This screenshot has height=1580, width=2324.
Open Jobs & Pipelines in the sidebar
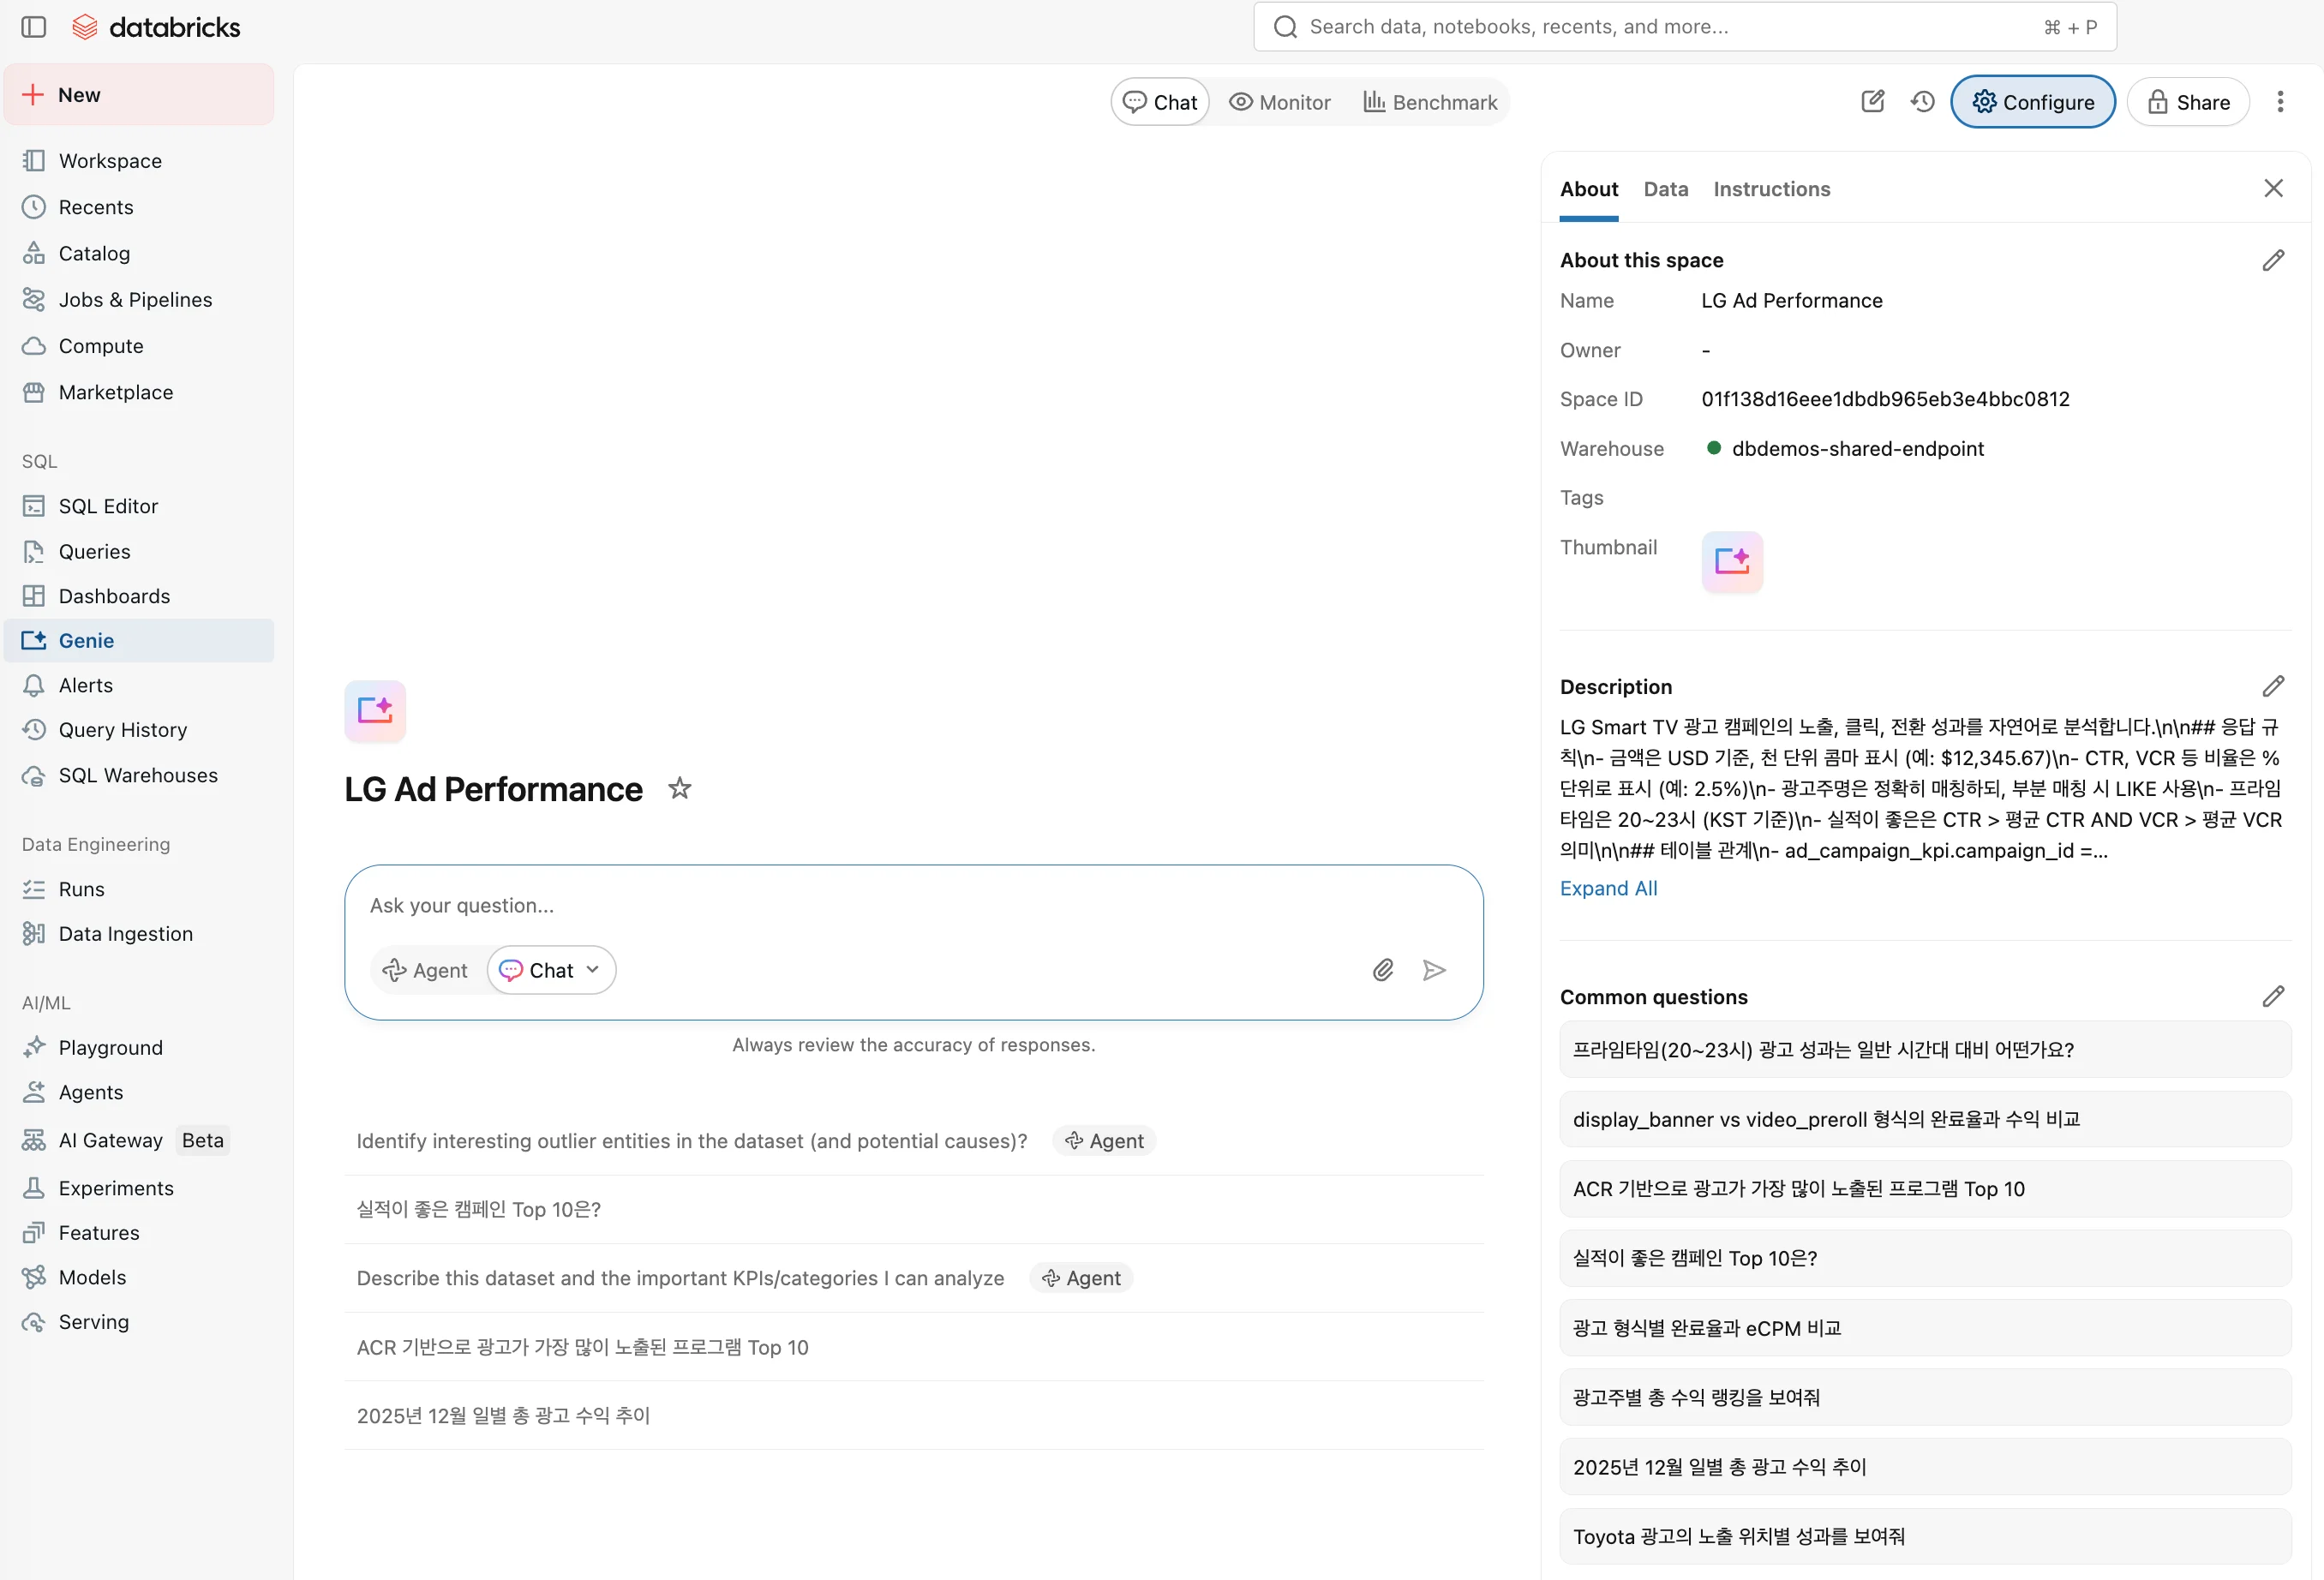pyautogui.click(x=139, y=300)
